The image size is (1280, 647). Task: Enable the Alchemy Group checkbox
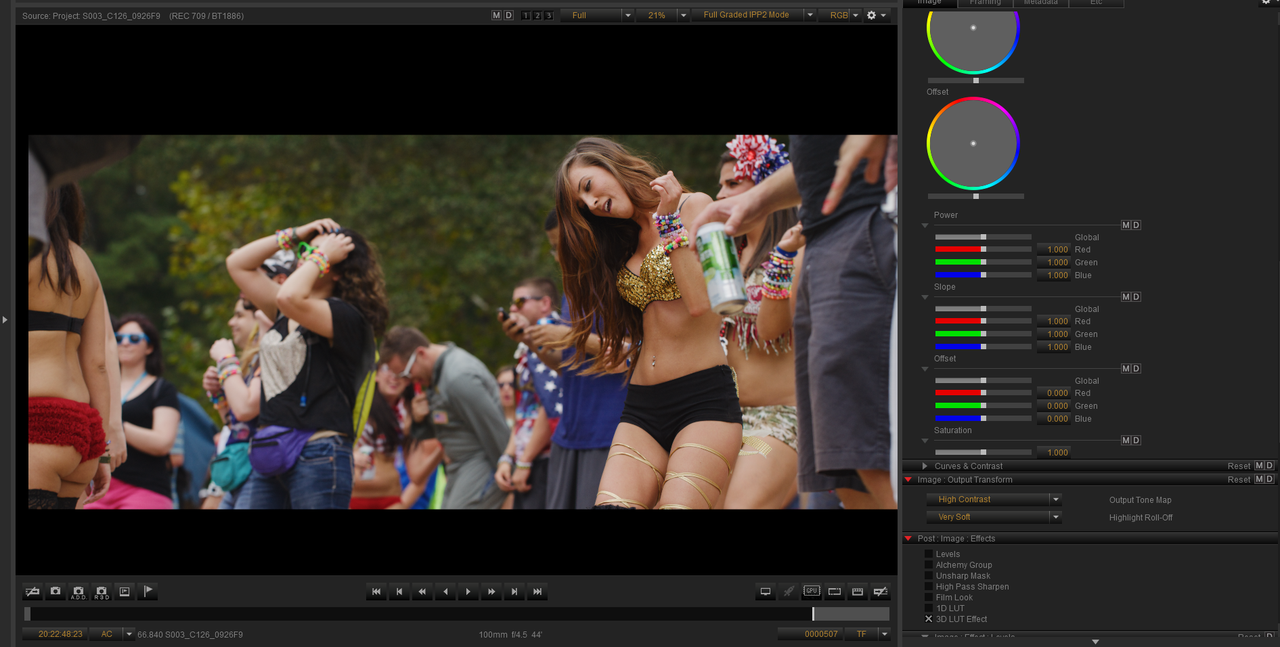pyautogui.click(x=929, y=565)
